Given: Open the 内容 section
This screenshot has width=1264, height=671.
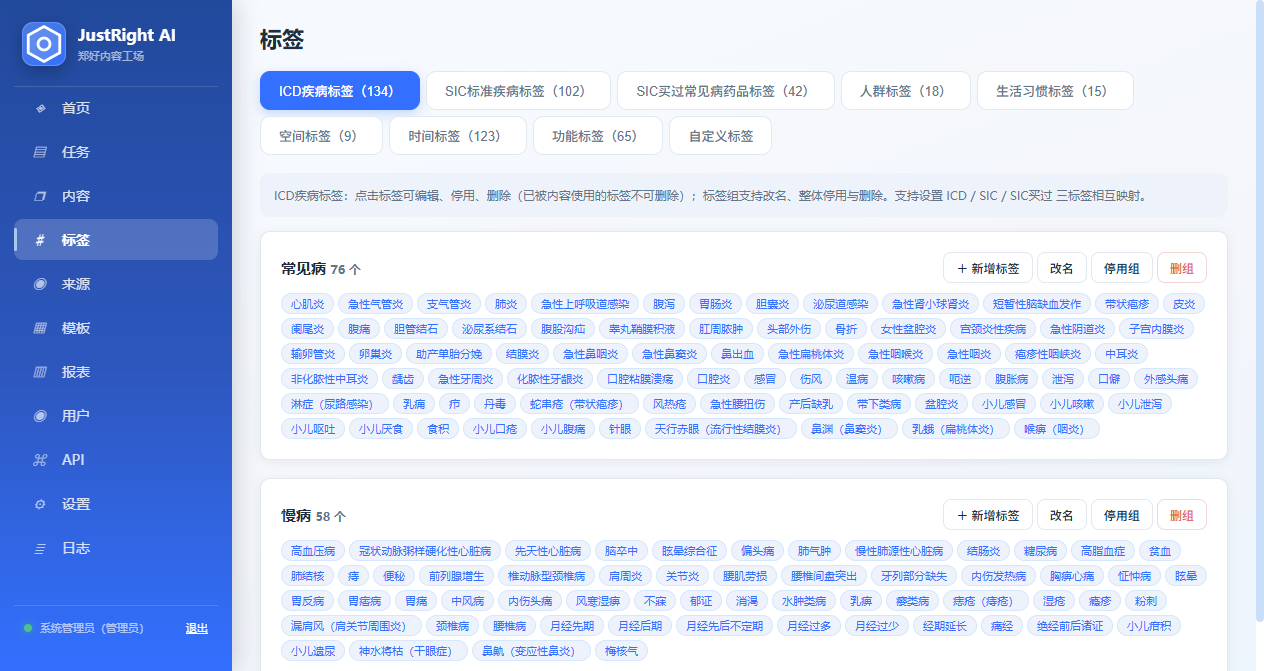Looking at the screenshot, I should point(116,196).
